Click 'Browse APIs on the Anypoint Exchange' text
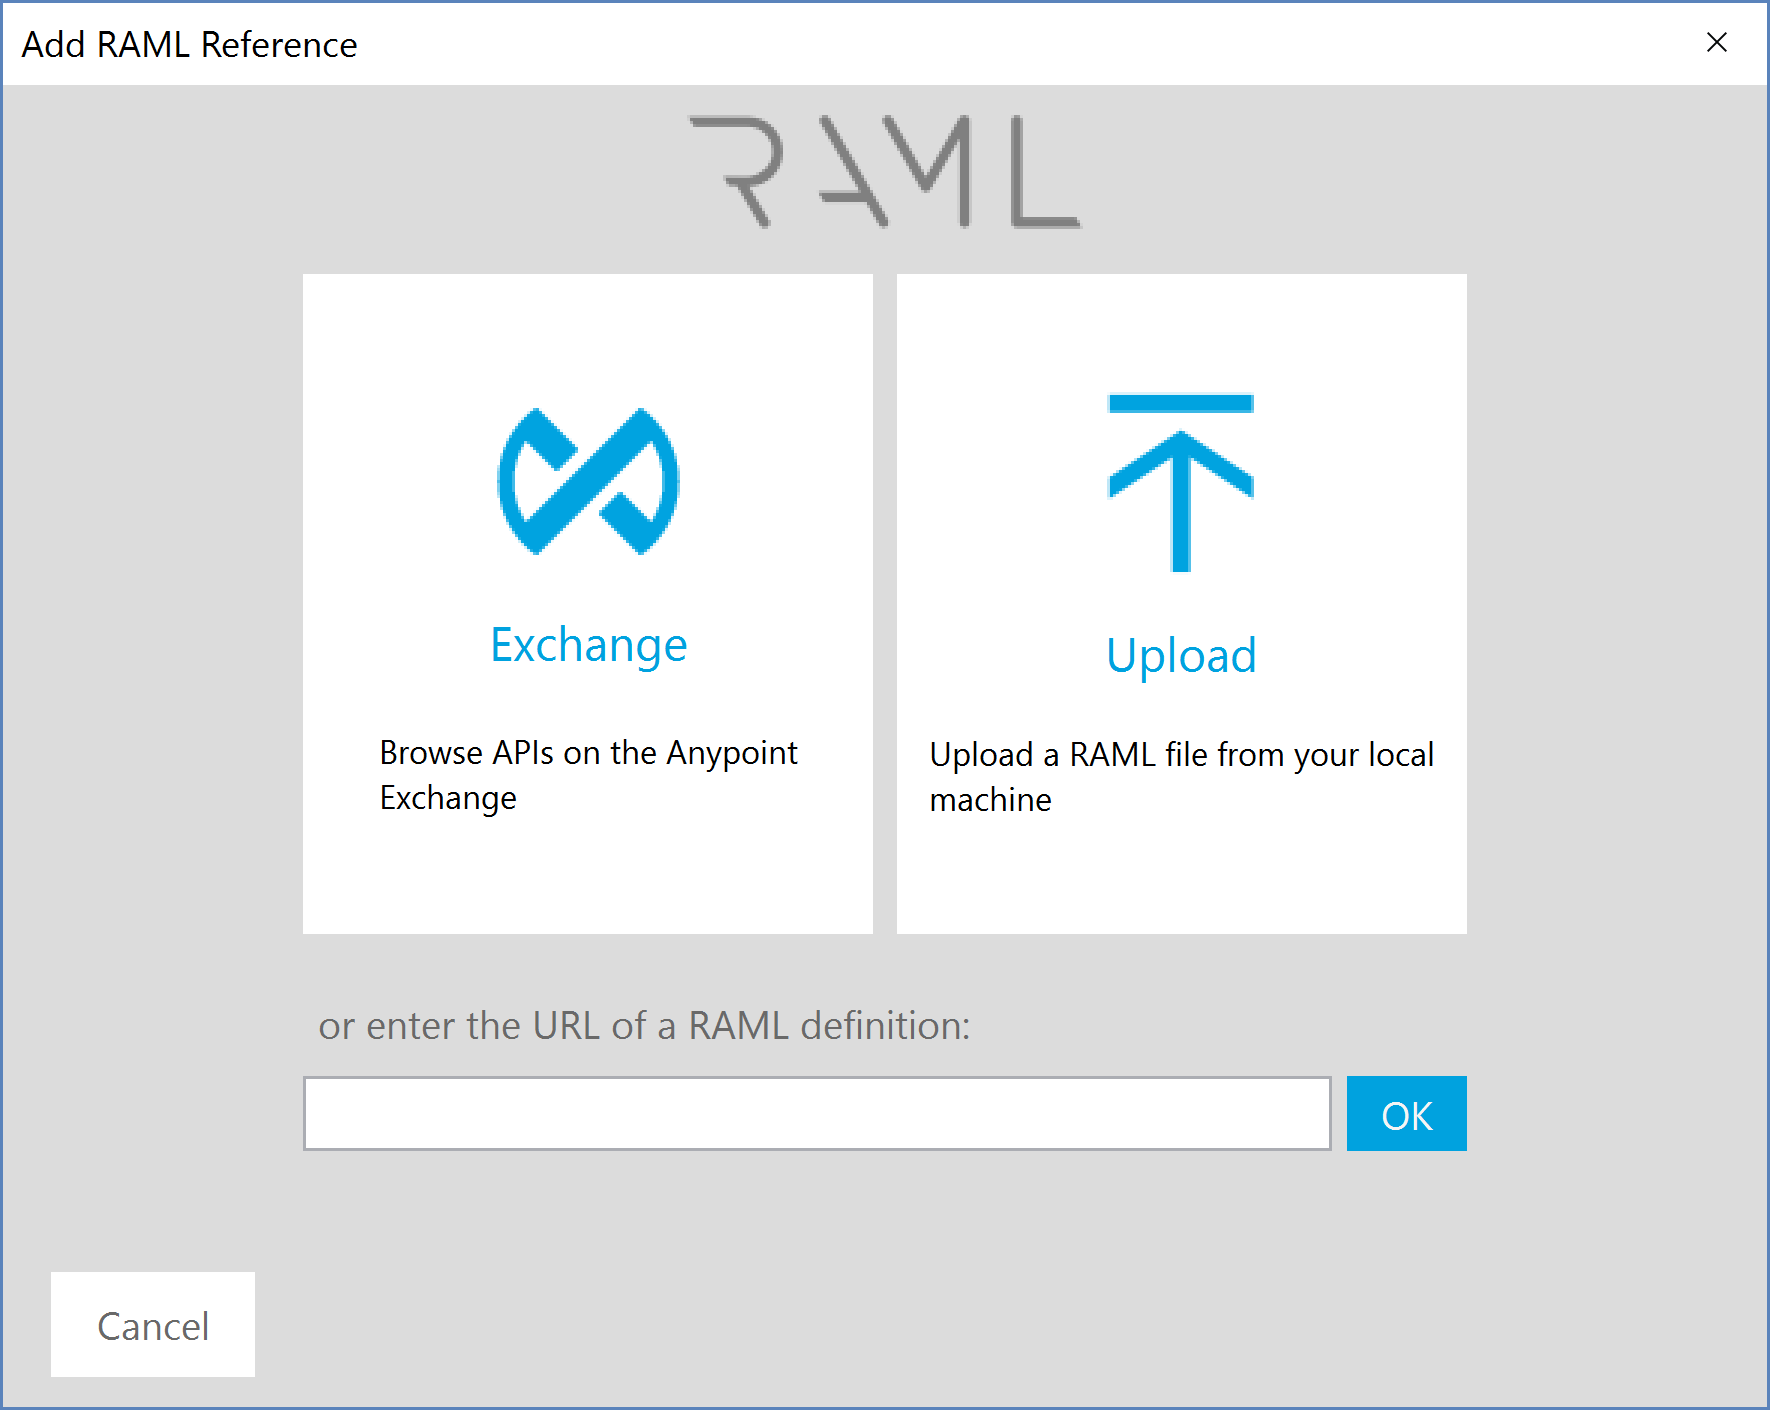This screenshot has width=1770, height=1410. [588, 775]
